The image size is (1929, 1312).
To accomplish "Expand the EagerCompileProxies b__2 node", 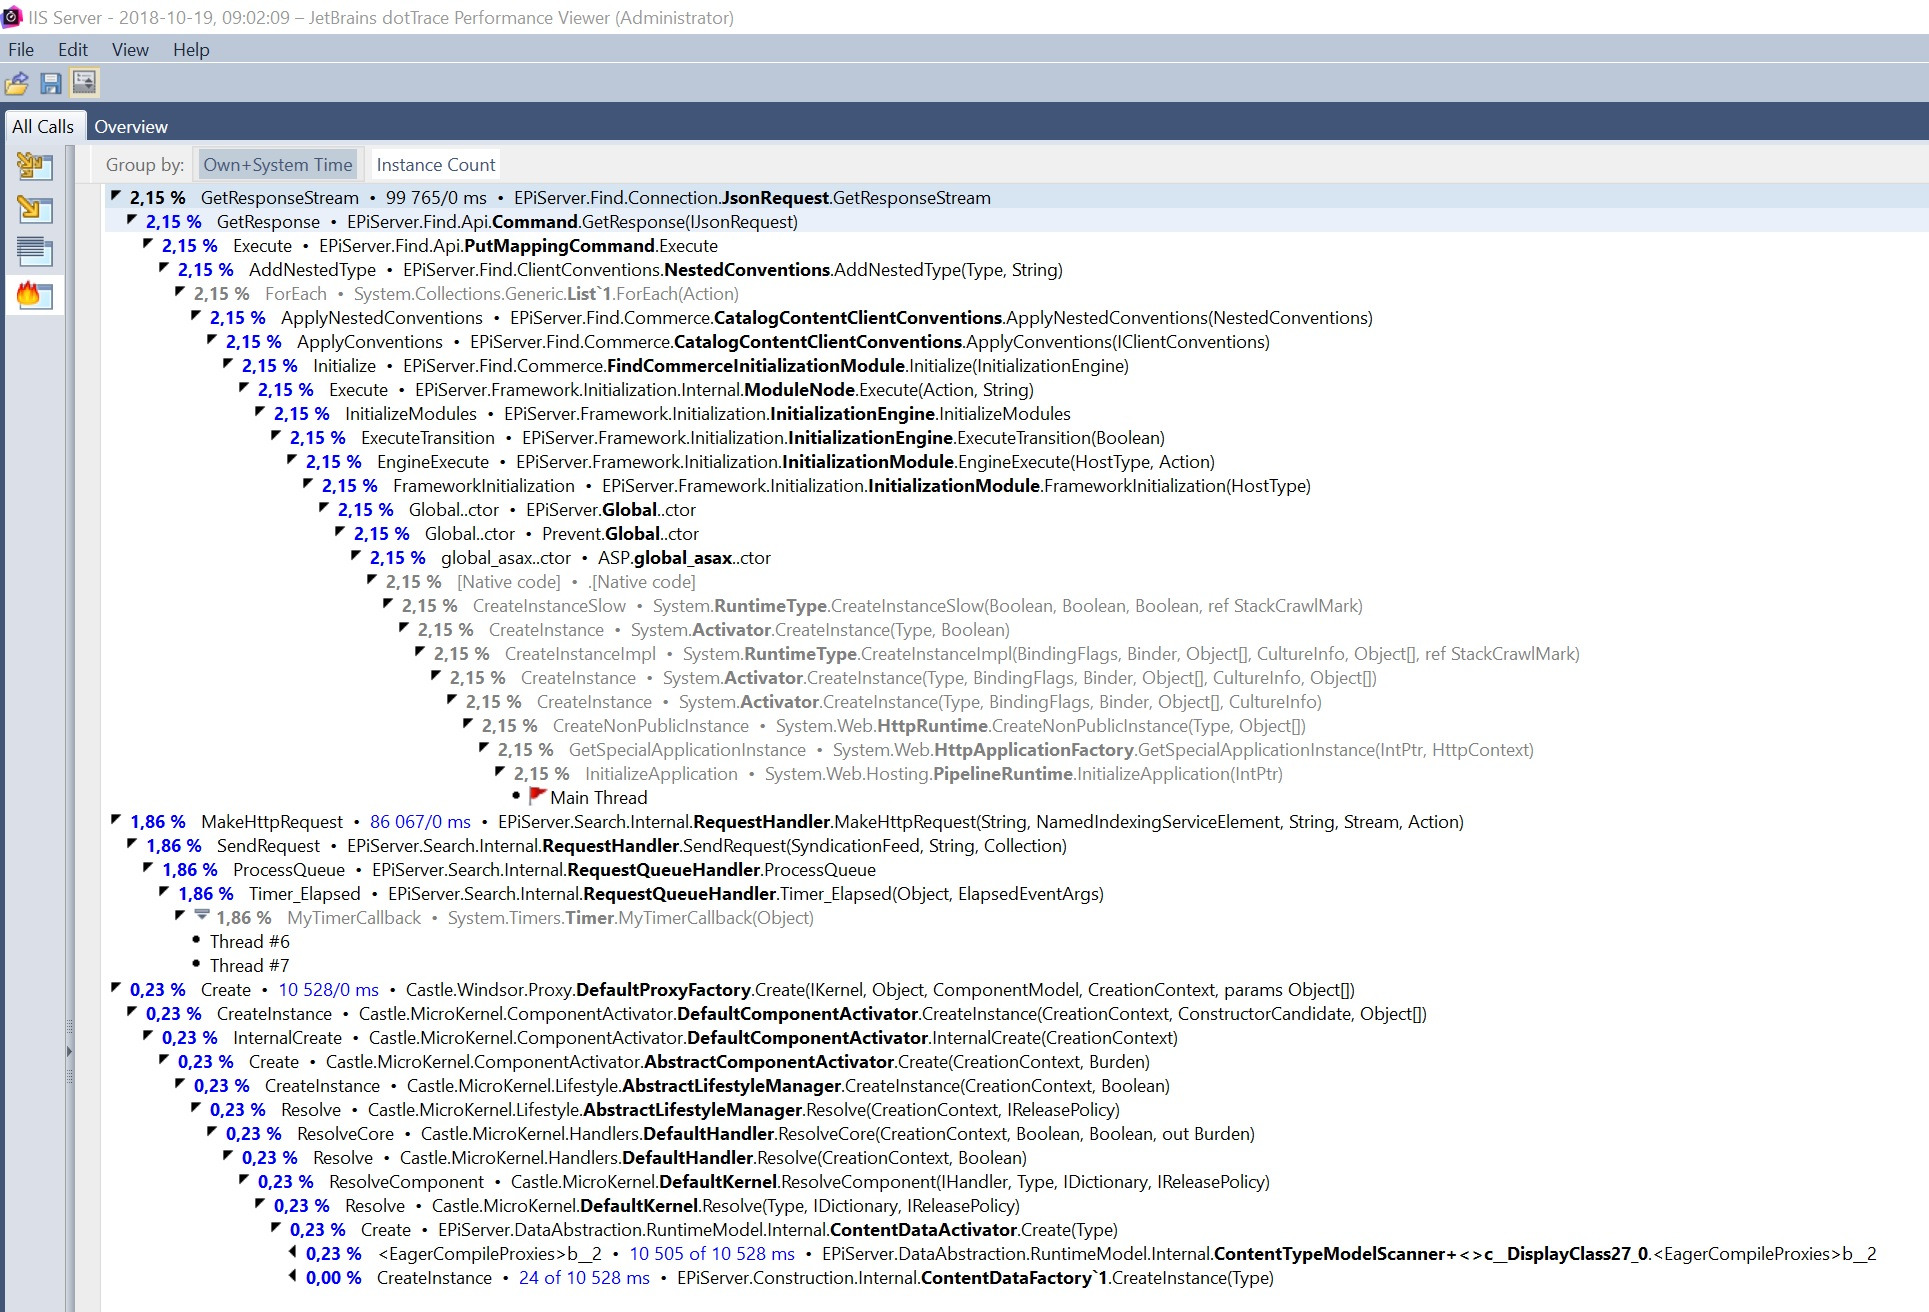I will coord(293,1252).
